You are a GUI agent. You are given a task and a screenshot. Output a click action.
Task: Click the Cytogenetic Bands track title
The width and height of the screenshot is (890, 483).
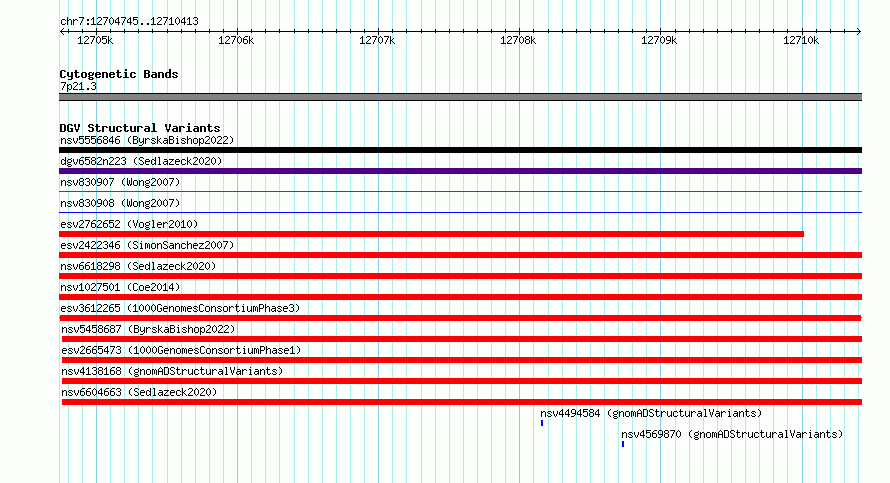click(119, 74)
